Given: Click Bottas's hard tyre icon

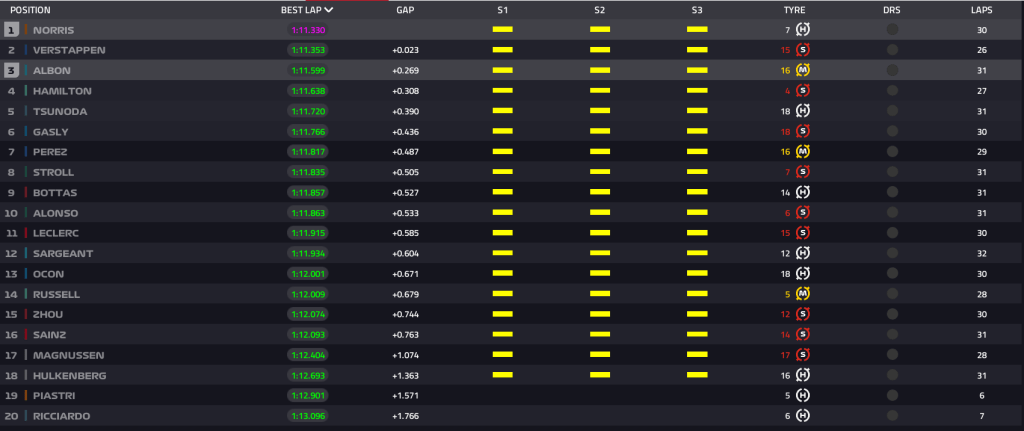Looking at the screenshot, I should (803, 192).
